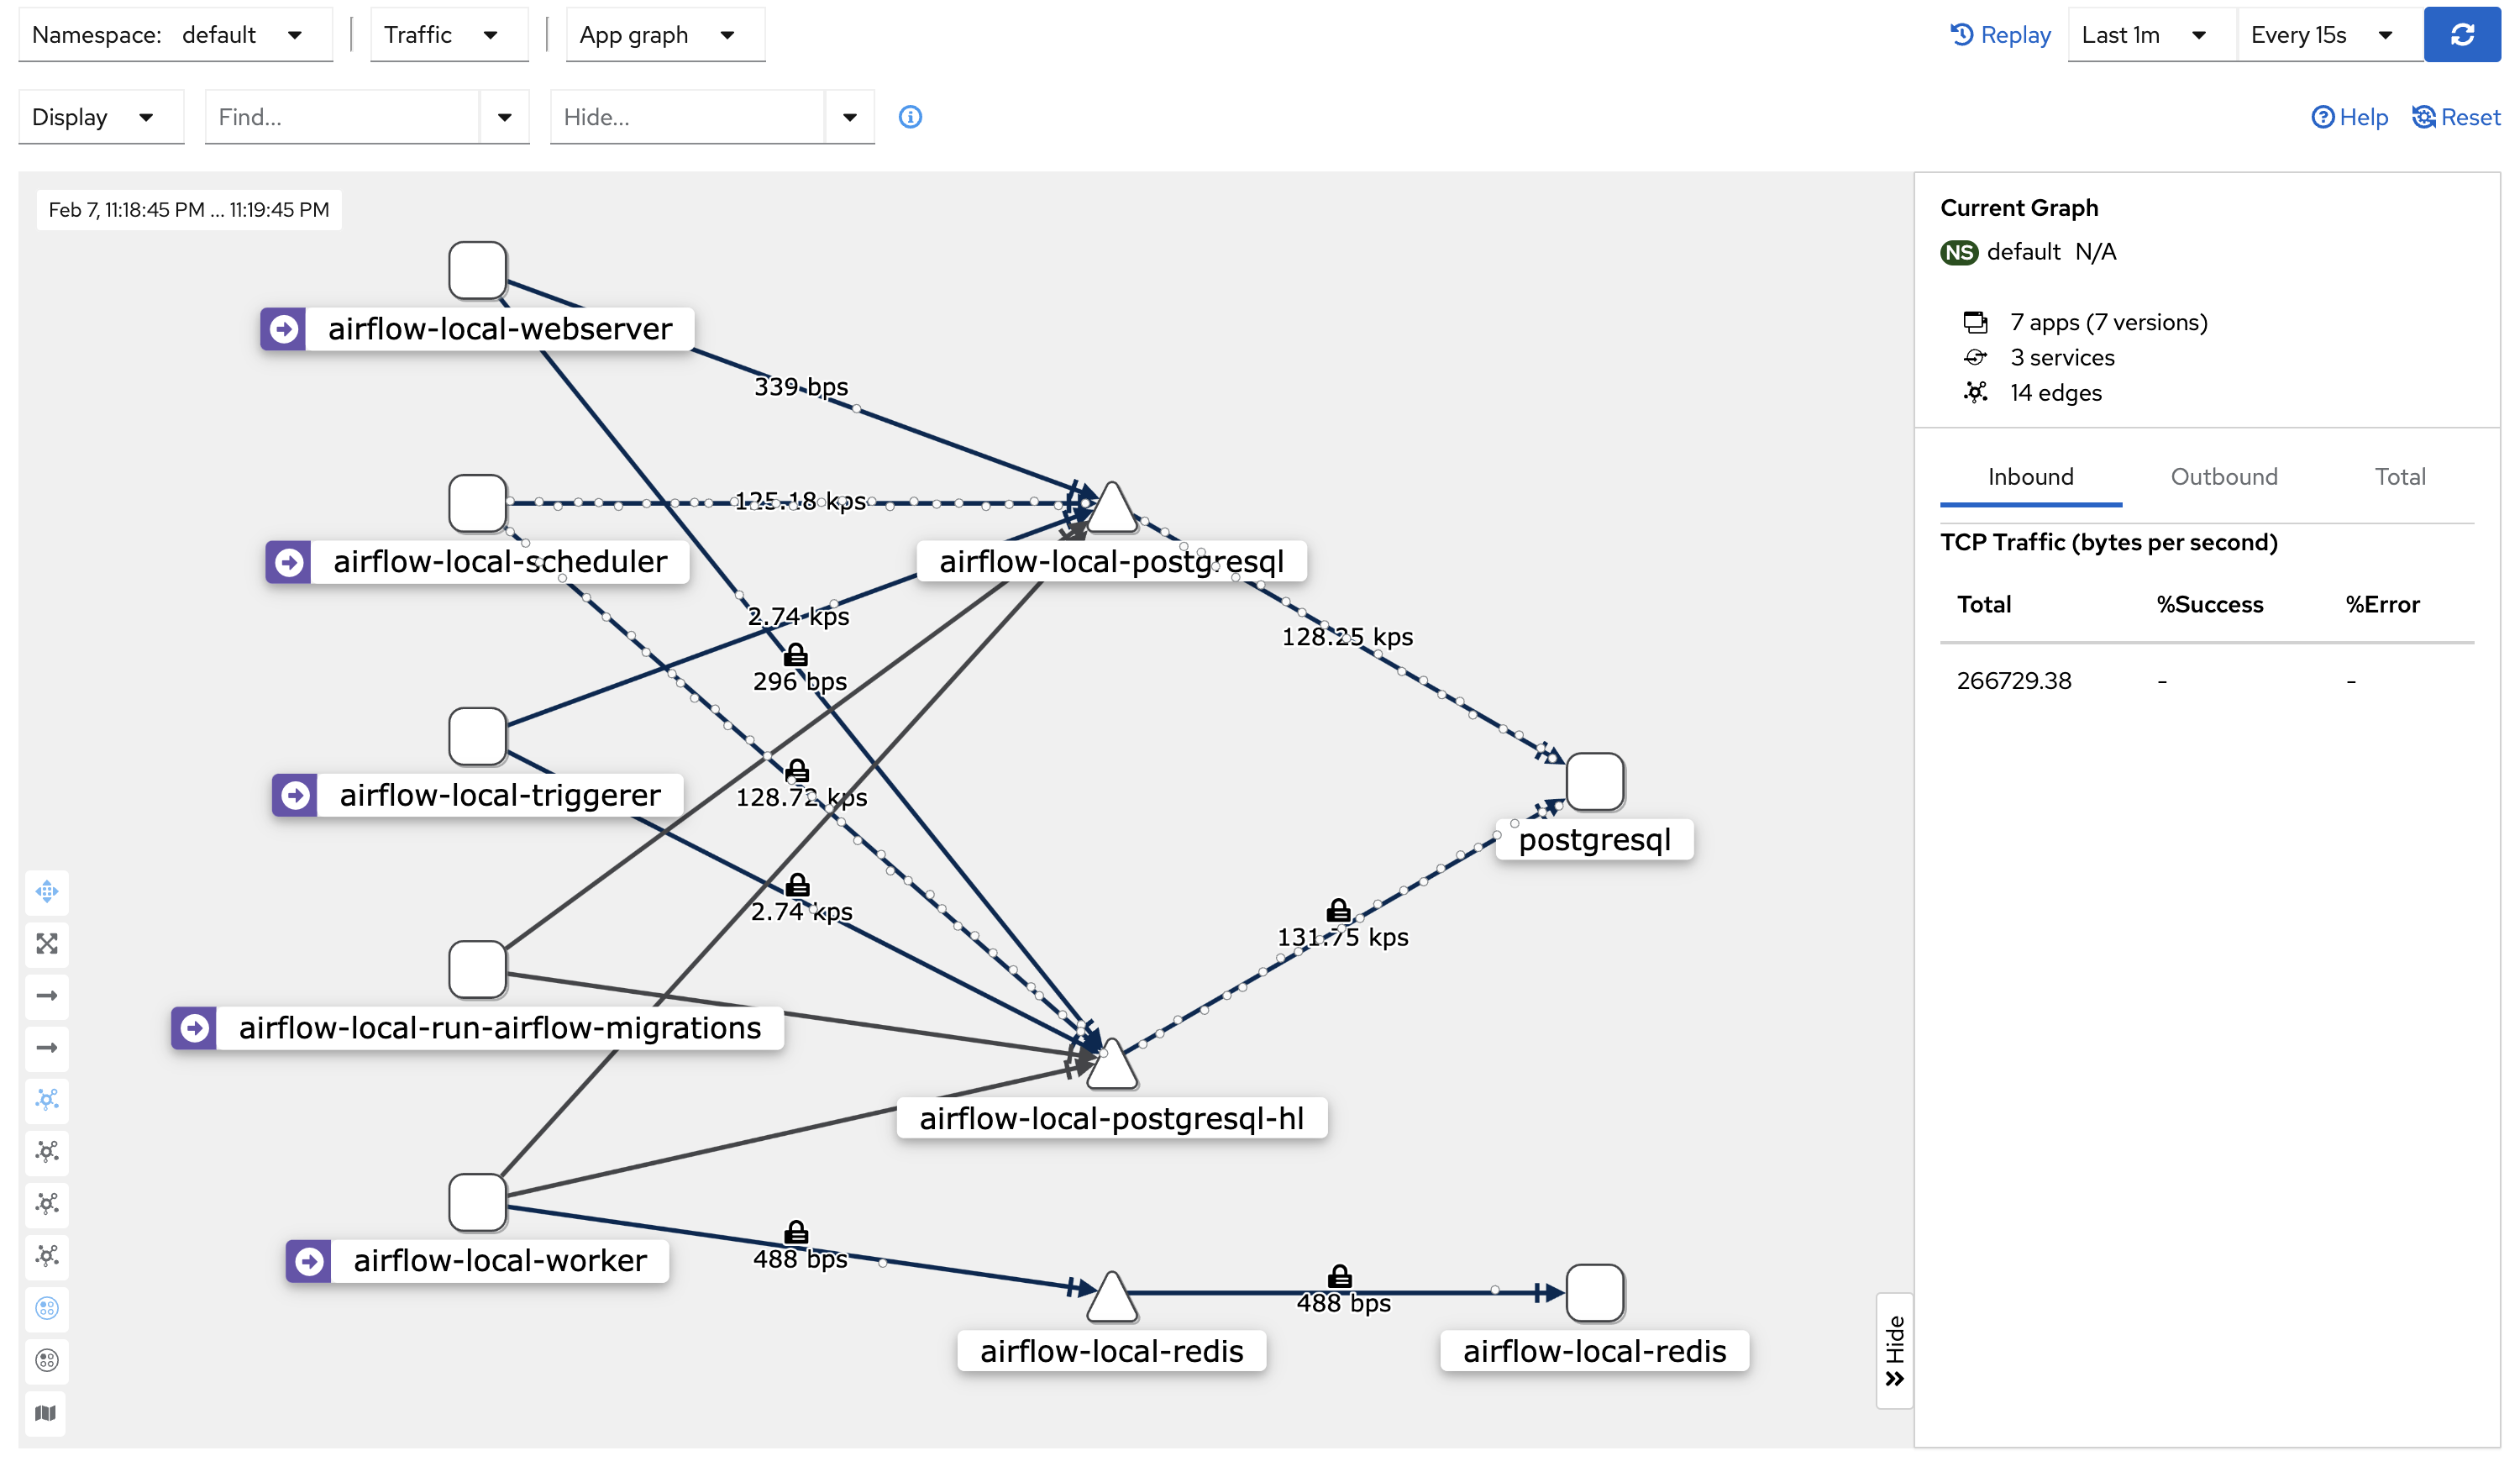
Task: Switch to the Inbound tab
Action: (x=2030, y=477)
